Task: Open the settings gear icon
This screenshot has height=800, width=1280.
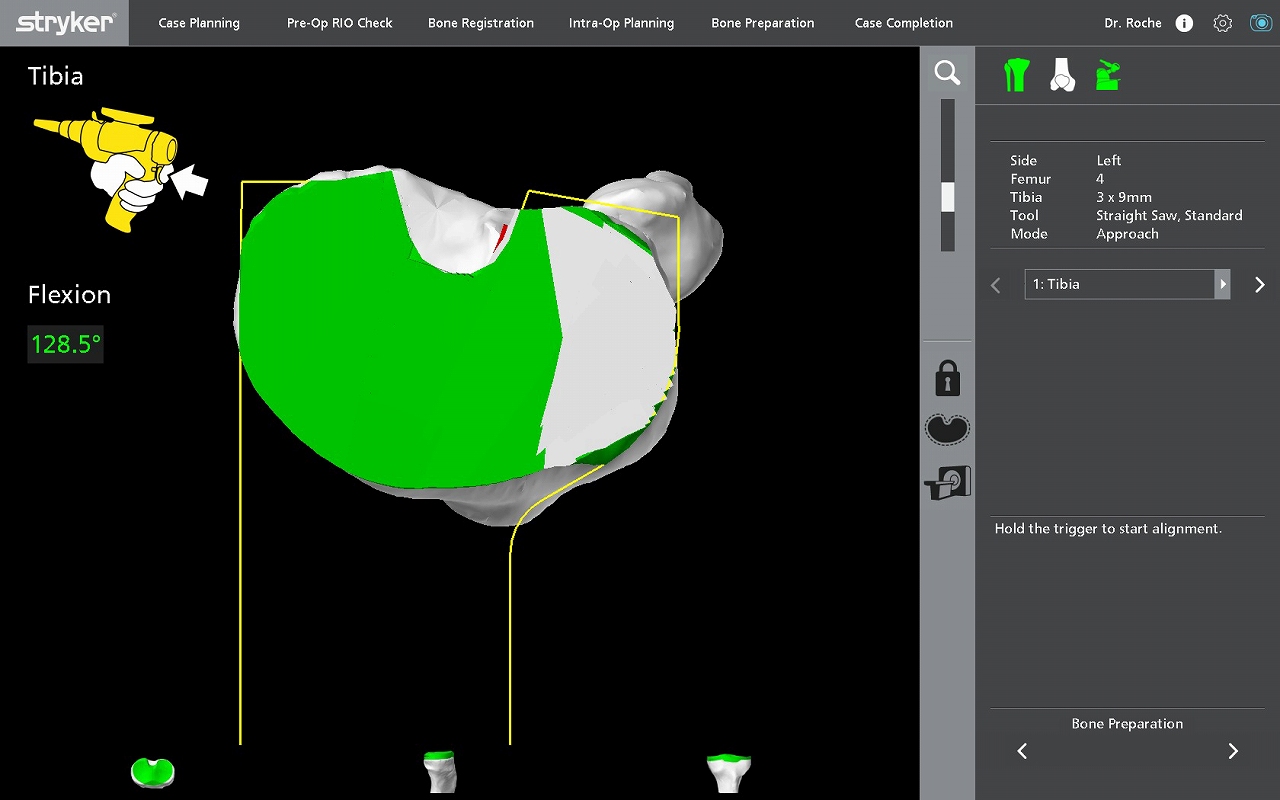Action: pos(1222,23)
